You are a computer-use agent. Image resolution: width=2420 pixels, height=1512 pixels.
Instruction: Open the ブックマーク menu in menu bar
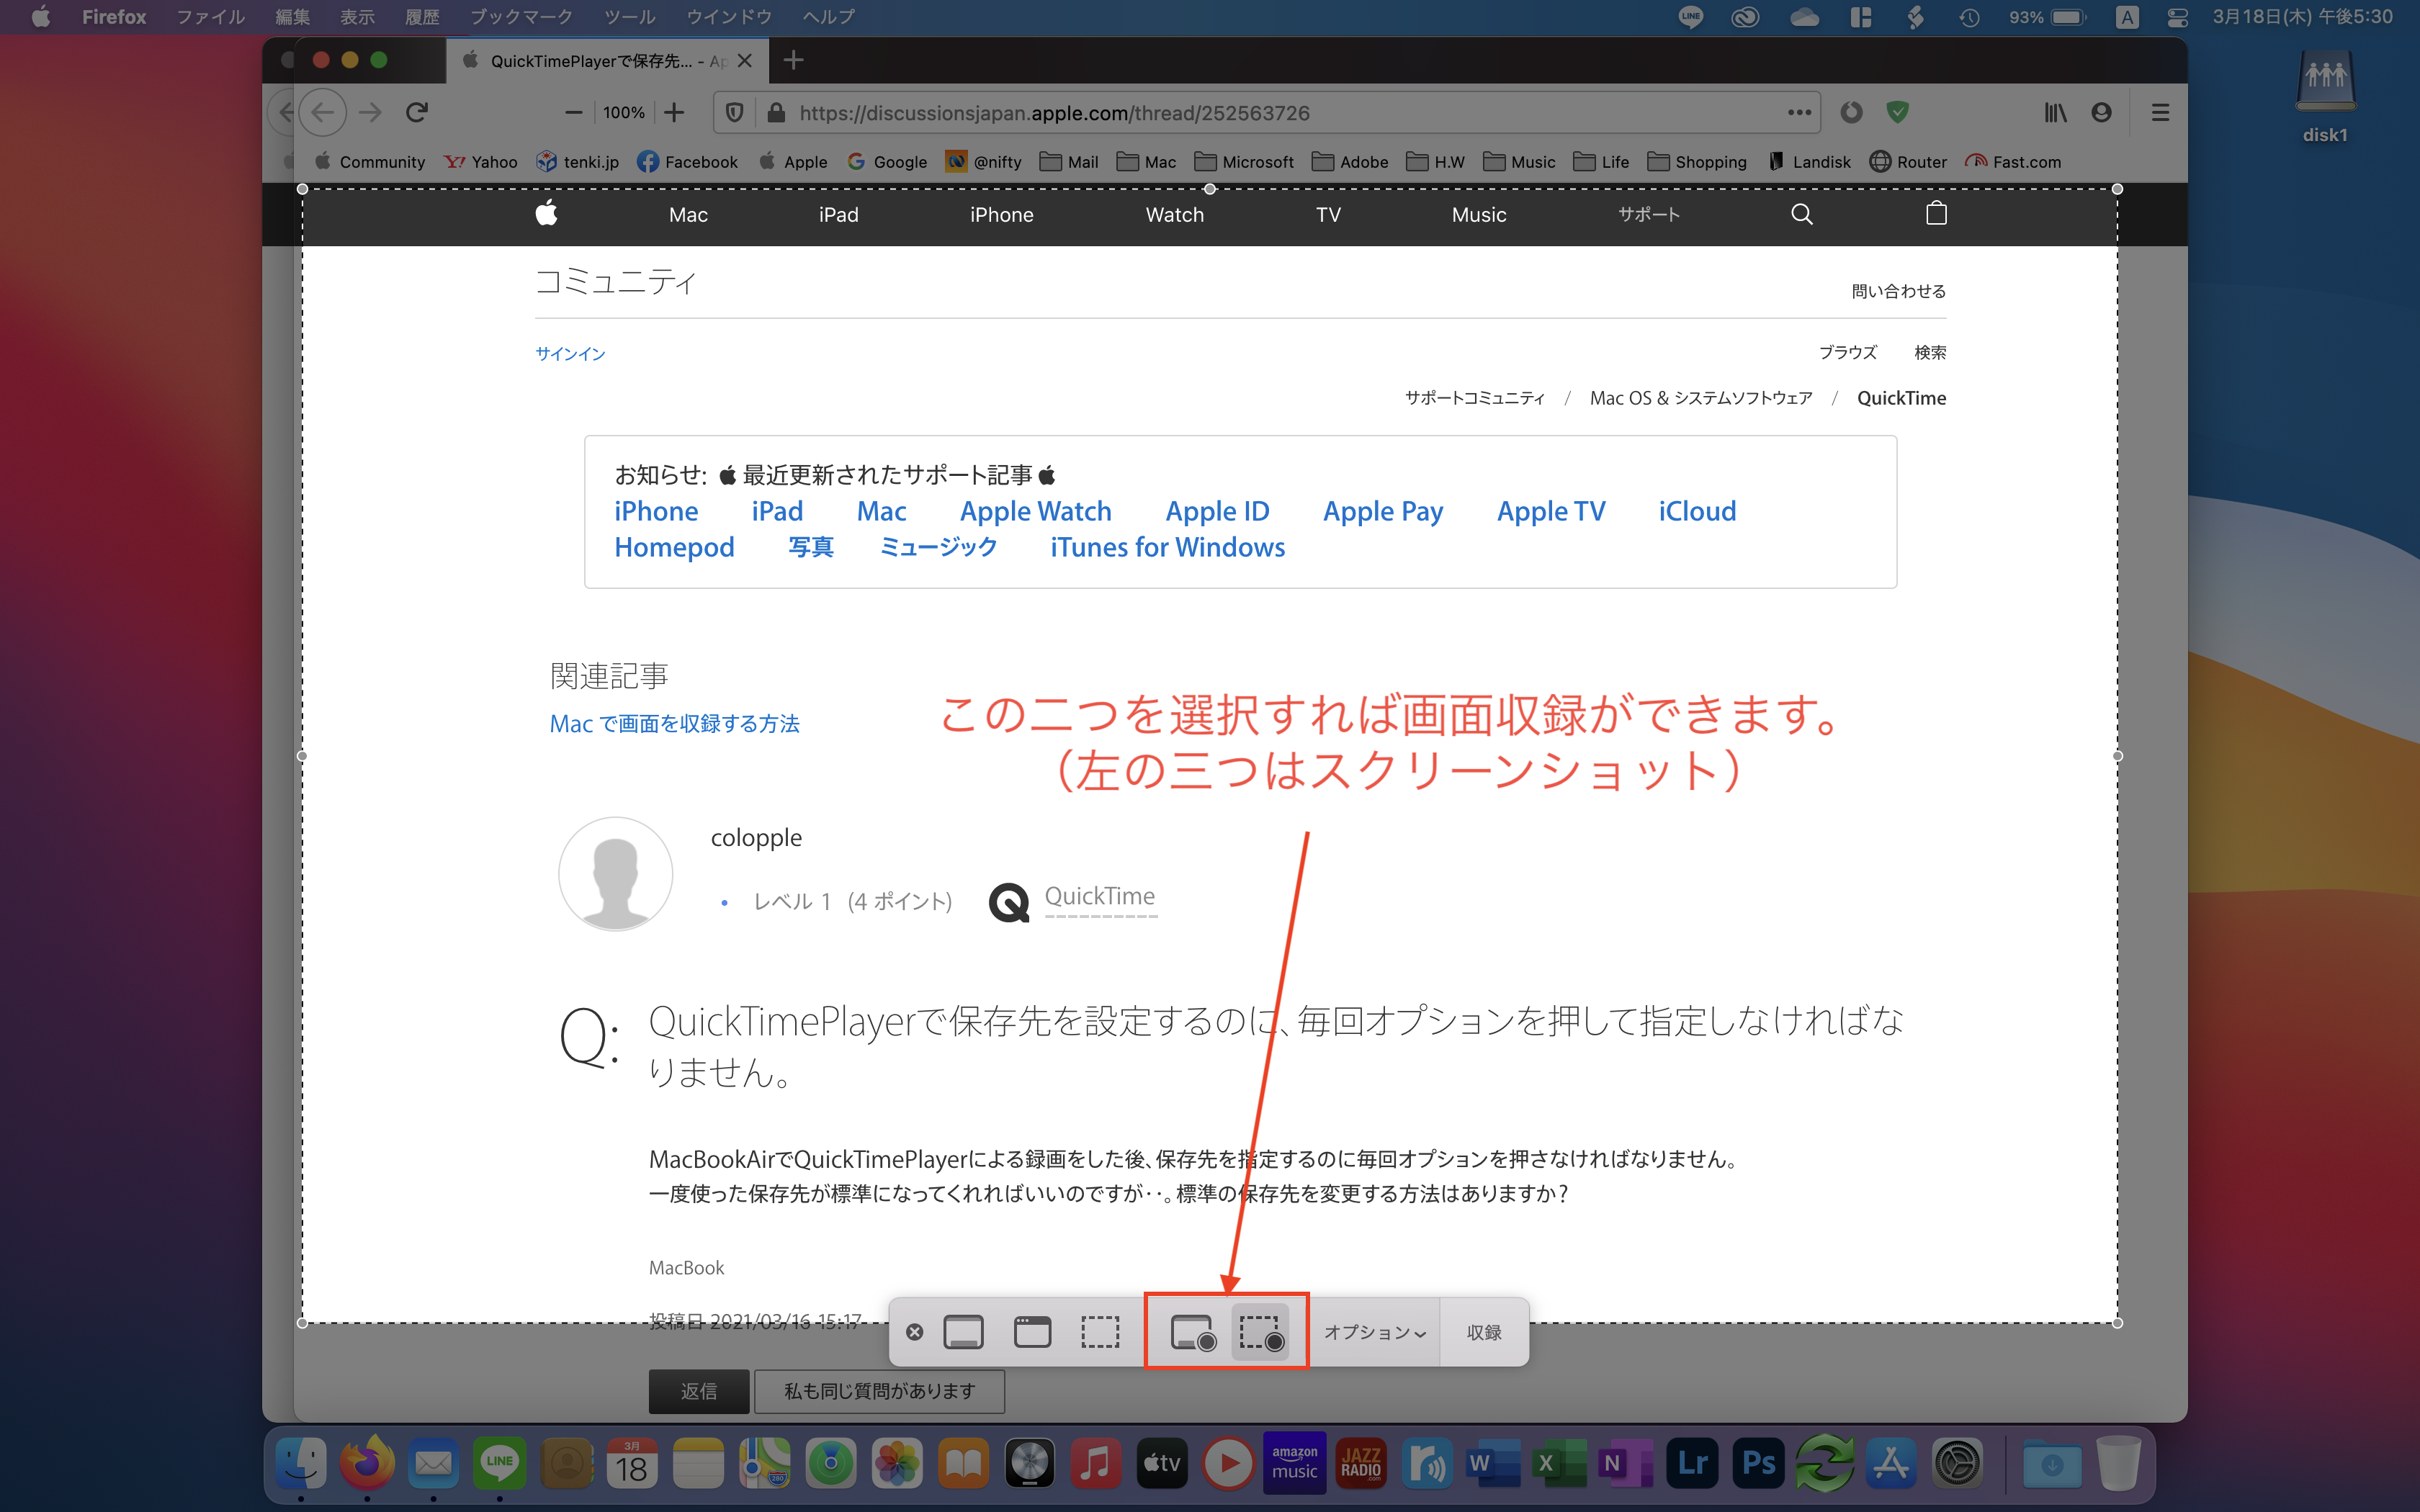click(521, 17)
